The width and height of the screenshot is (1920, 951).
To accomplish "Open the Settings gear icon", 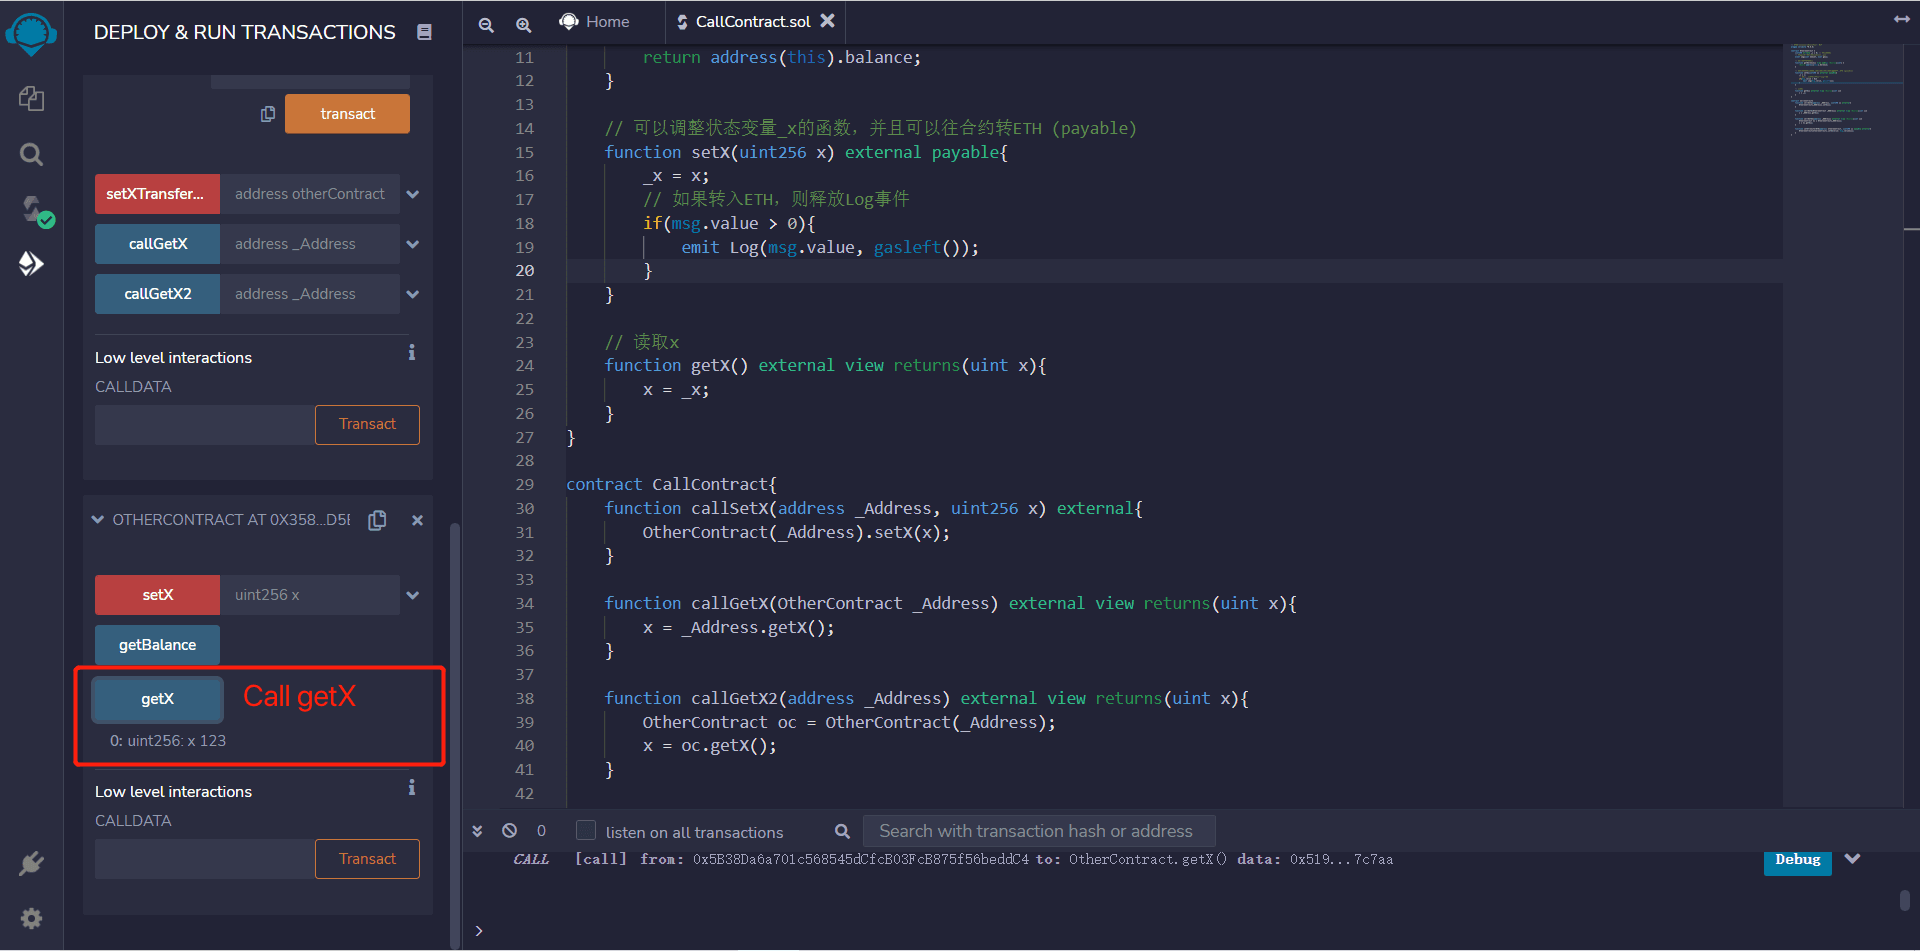I will pos(31,918).
